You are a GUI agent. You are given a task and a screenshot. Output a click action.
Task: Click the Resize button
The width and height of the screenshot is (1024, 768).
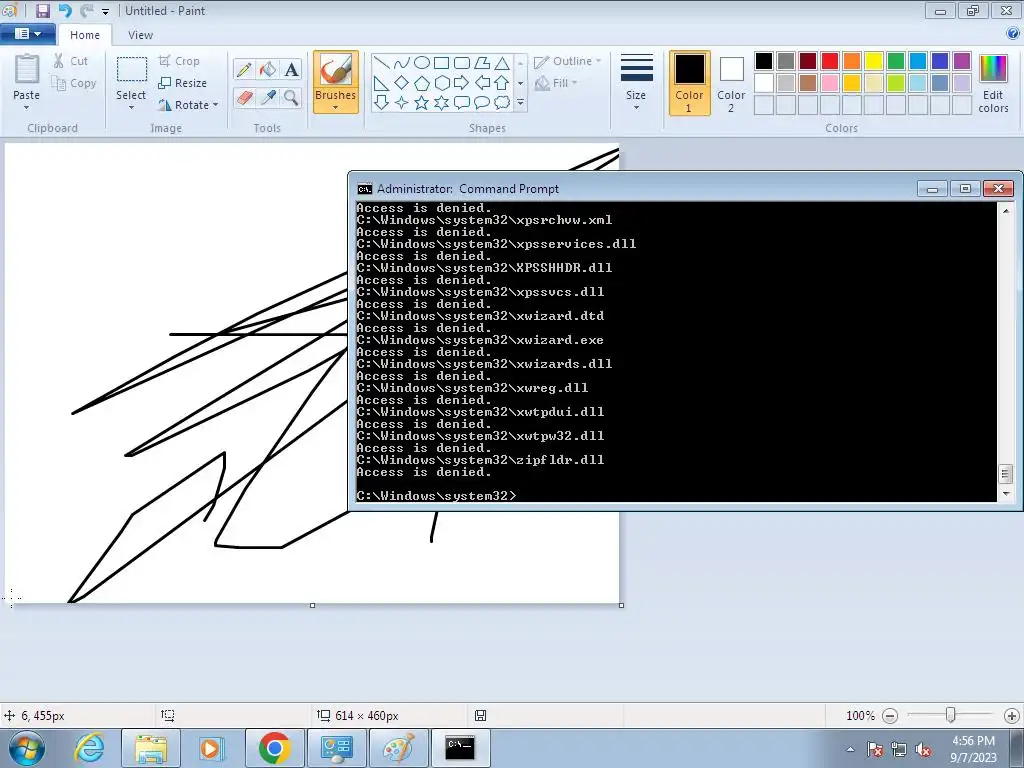[x=182, y=83]
